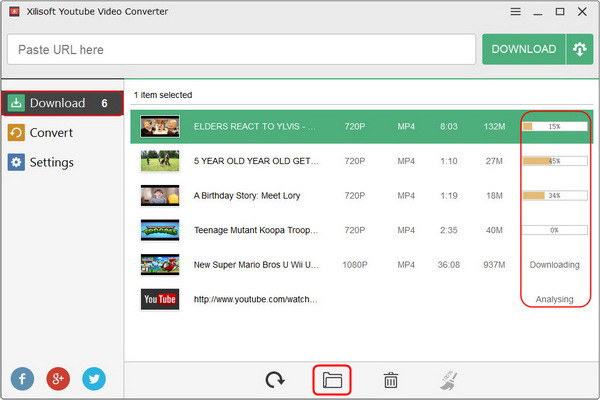The width and height of the screenshot is (600, 400).
Task: Click the Analysing status text
Action: (554, 299)
